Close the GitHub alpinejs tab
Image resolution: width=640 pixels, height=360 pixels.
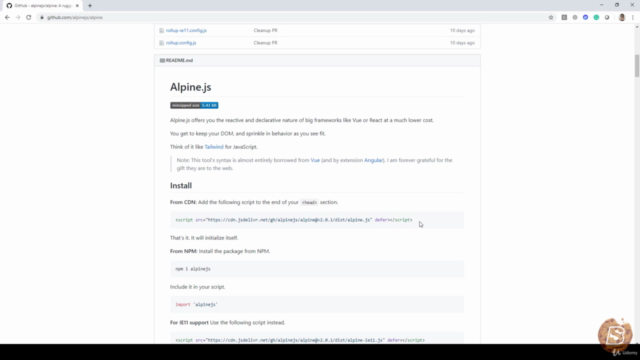point(77,6)
